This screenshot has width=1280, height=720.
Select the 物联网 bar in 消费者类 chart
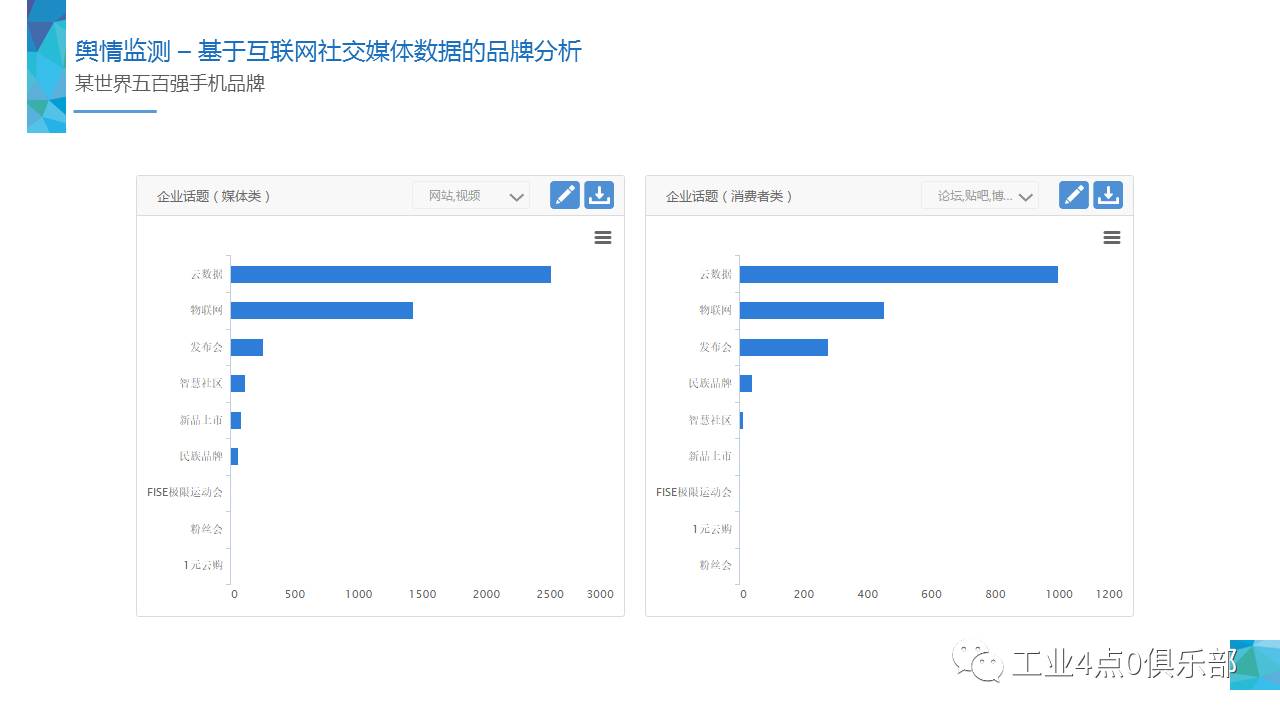point(811,311)
